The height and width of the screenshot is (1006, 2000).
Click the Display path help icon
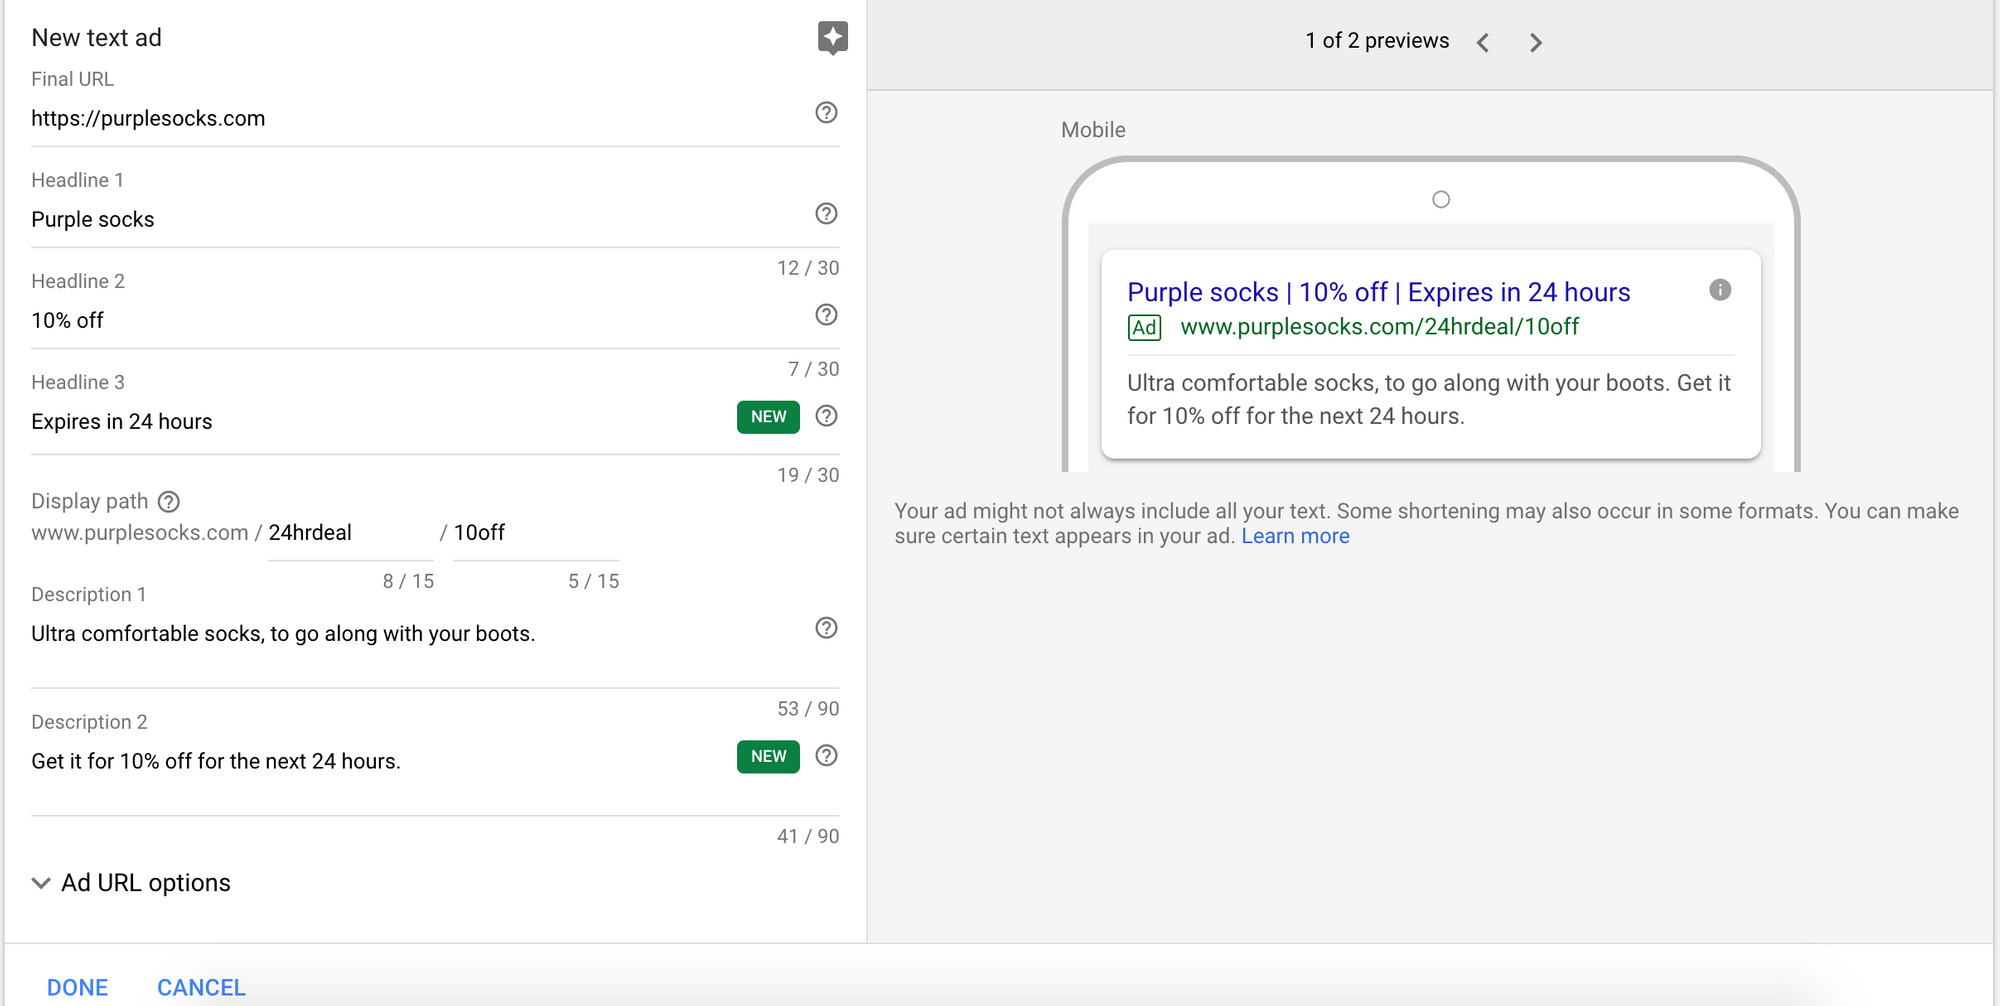[x=169, y=502]
